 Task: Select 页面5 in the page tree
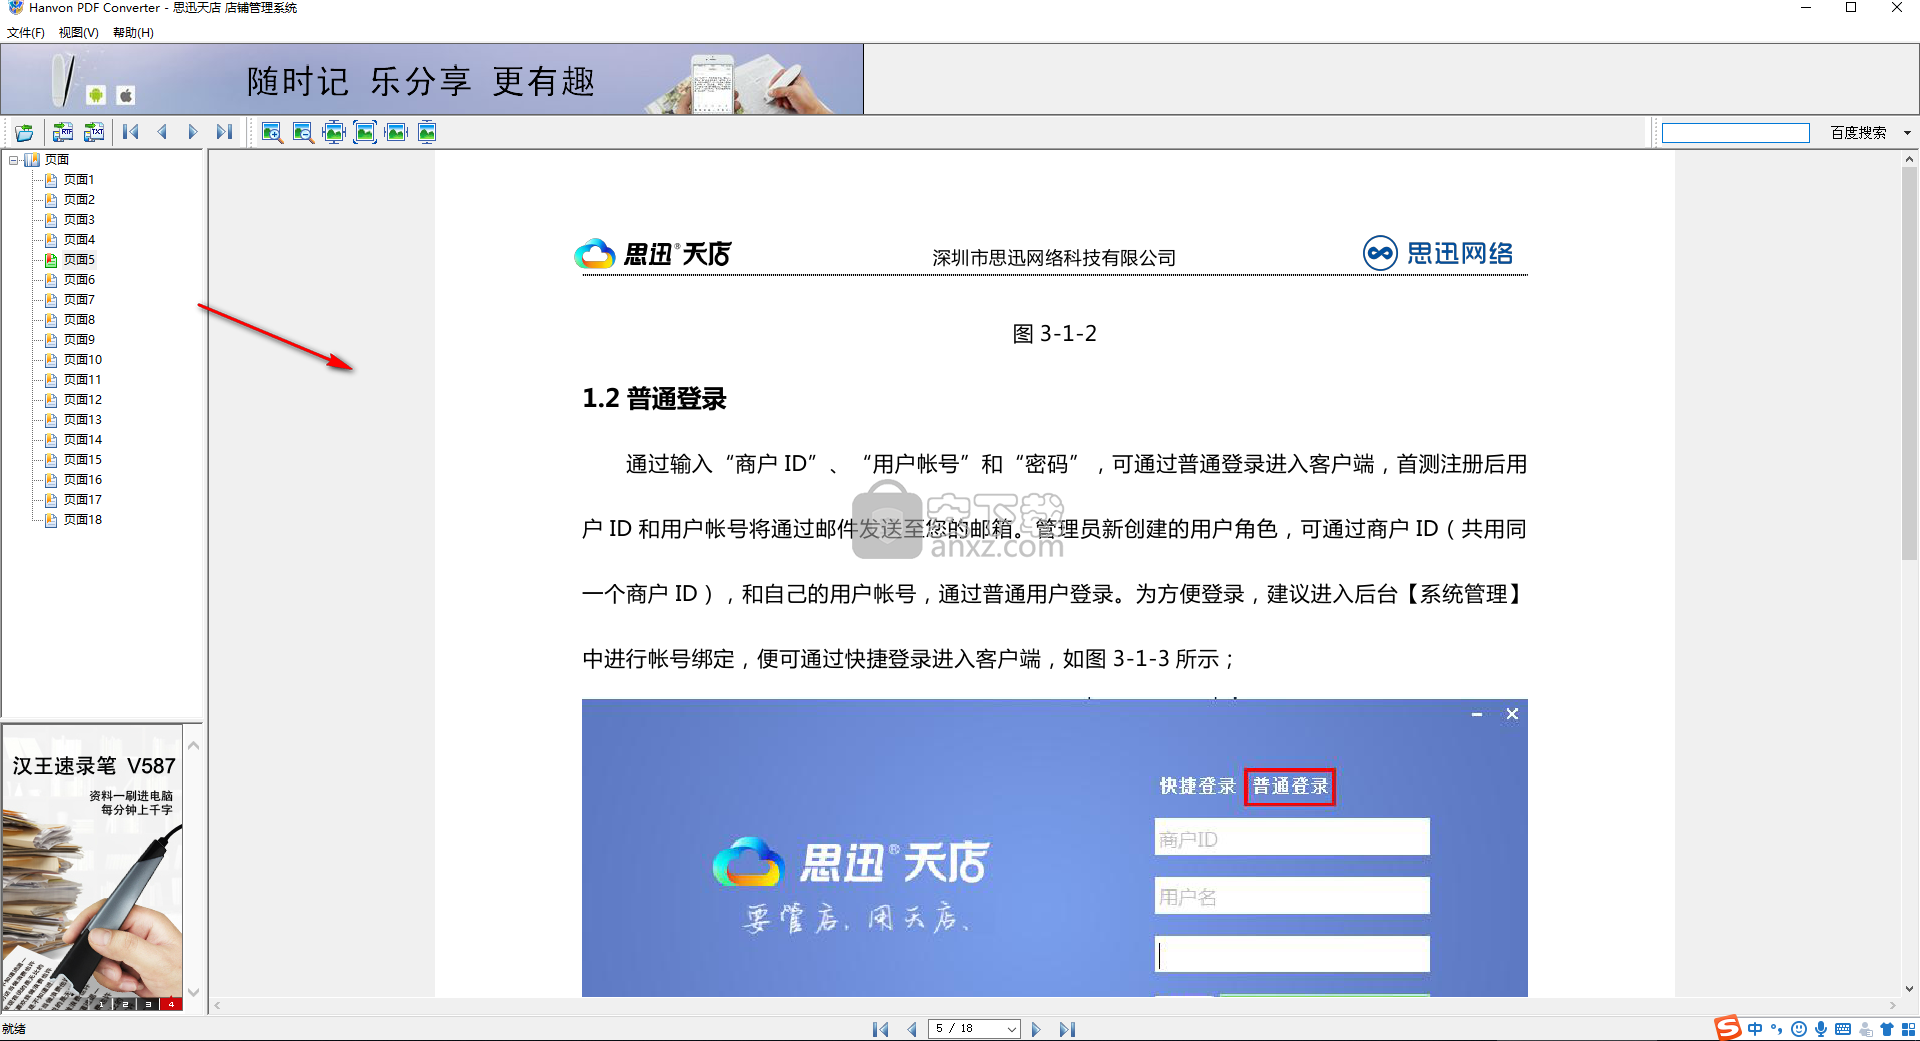79,260
